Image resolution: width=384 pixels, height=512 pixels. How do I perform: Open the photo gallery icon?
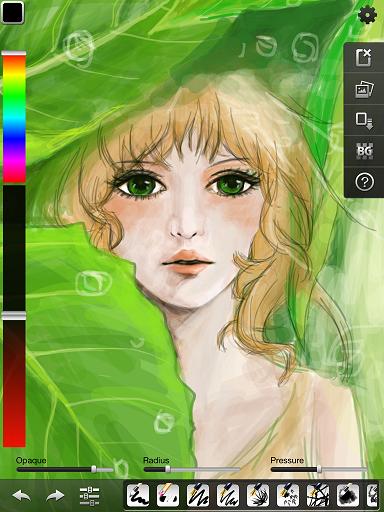[364, 89]
